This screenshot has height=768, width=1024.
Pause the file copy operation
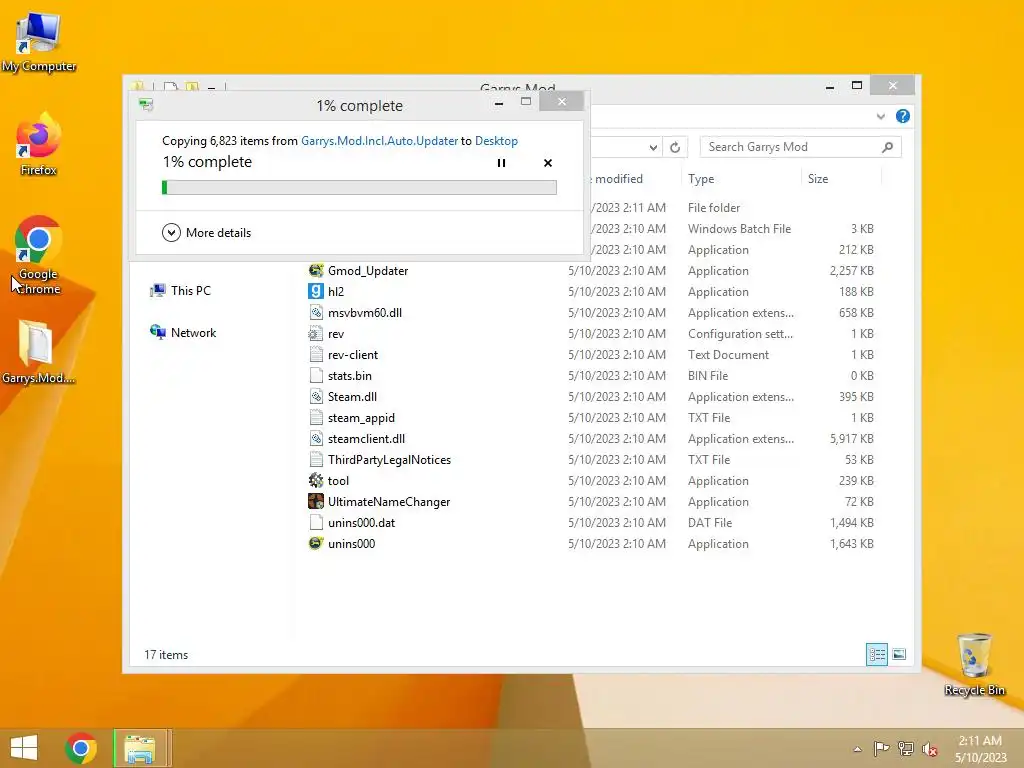502,163
